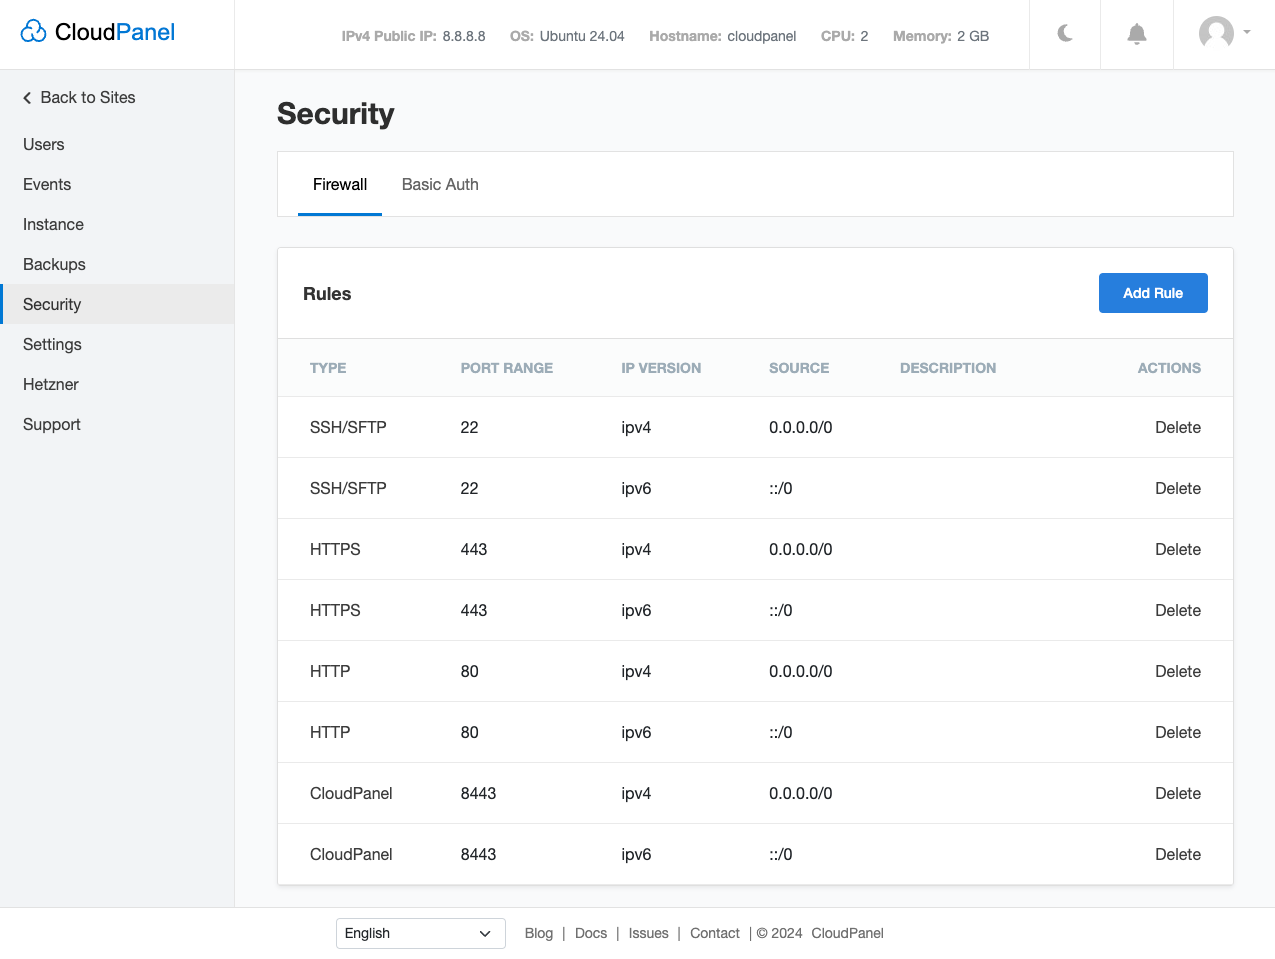Open the user avatar account menu
Image resolution: width=1275 pixels, height=959 pixels.
coord(1224,33)
